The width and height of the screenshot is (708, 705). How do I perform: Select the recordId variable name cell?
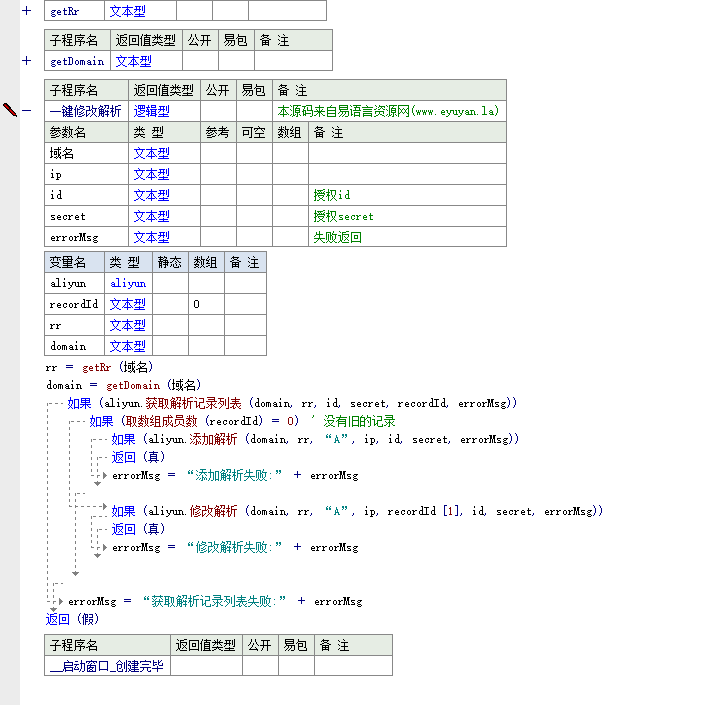[75, 304]
